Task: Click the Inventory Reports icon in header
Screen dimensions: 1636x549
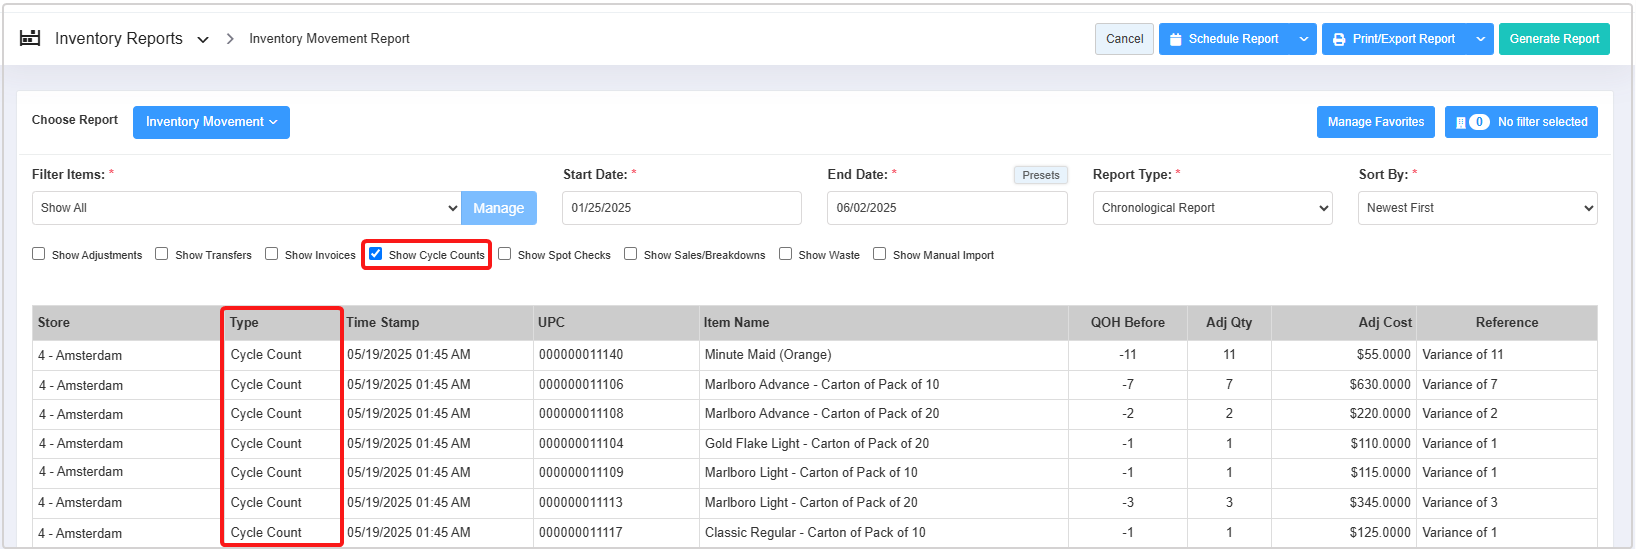Action: [30, 38]
